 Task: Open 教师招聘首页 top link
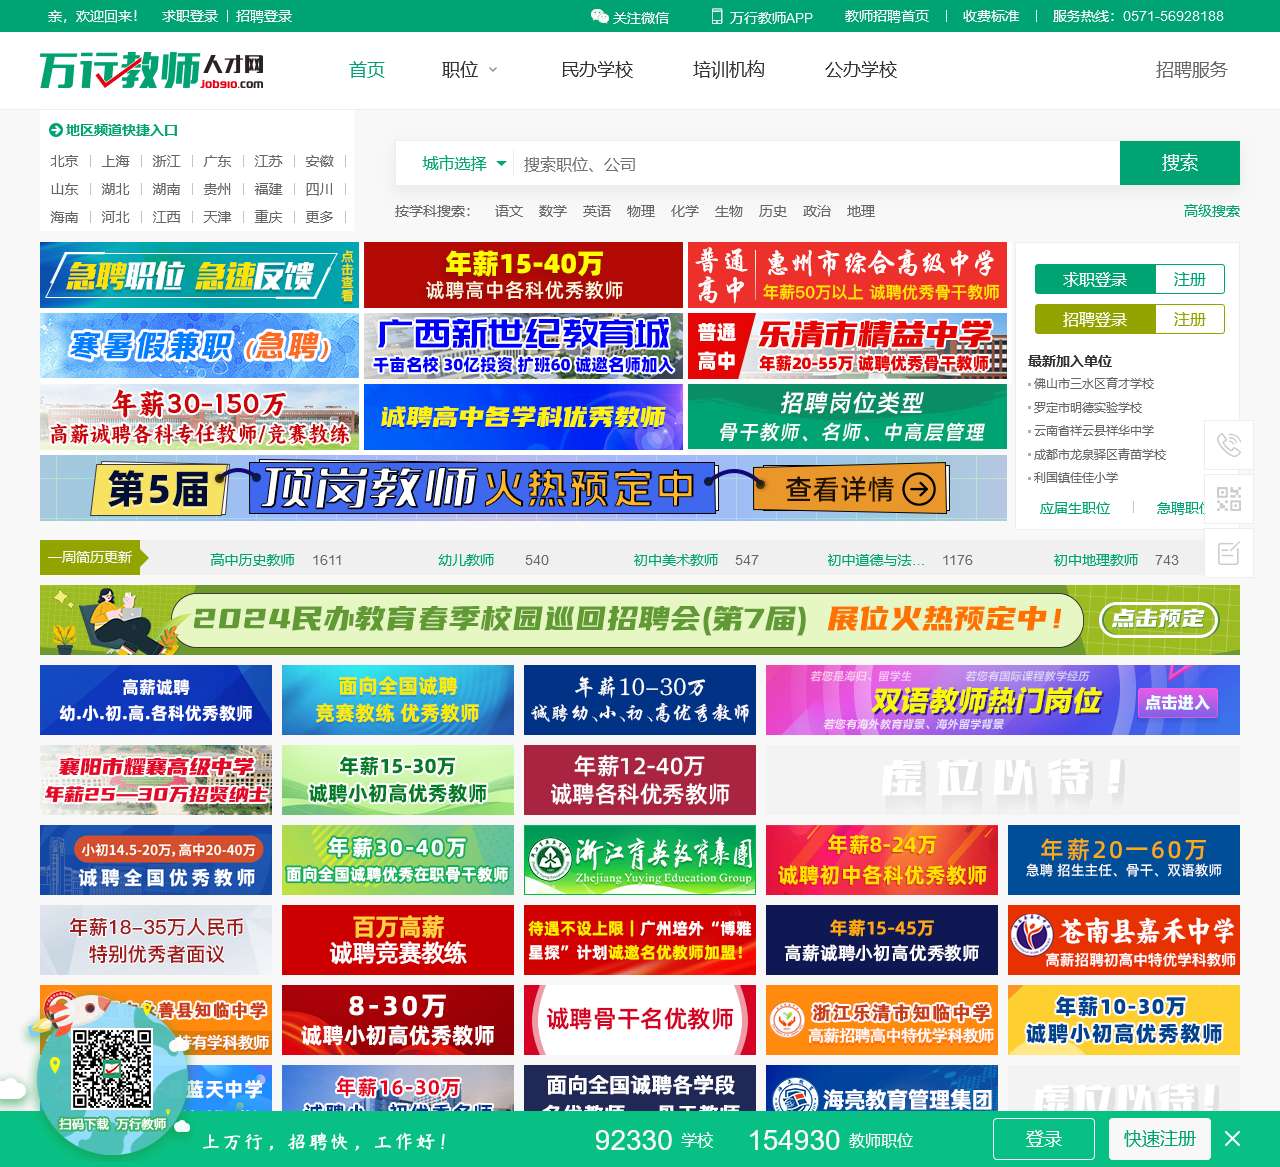pyautogui.click(x=887, y=16)
